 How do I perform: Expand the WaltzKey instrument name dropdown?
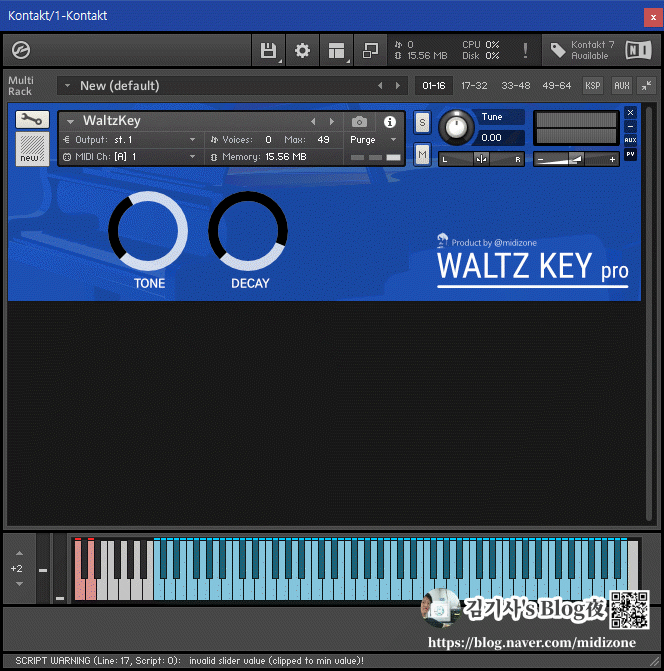(x=70, y=122)
